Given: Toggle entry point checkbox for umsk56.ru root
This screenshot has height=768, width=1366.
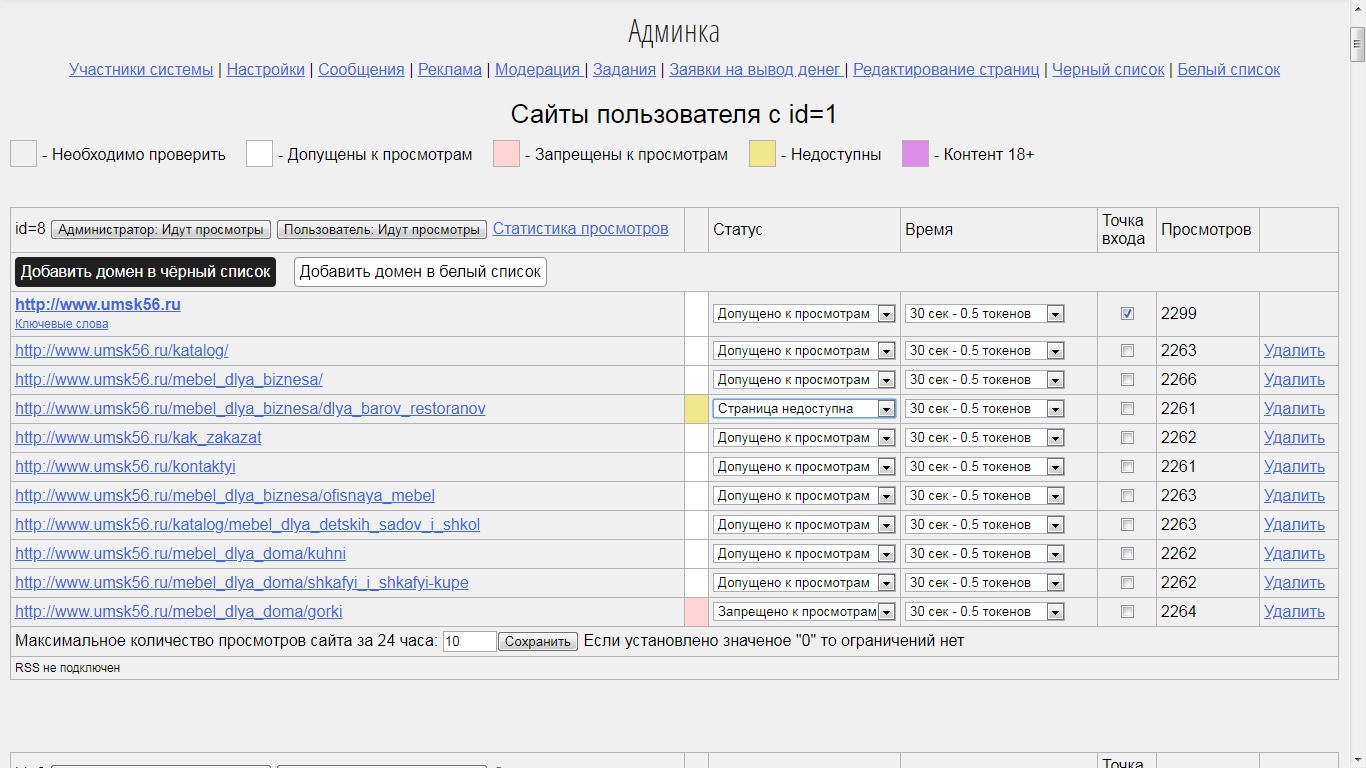Looking at the screenshot, I should (1128, 313).
